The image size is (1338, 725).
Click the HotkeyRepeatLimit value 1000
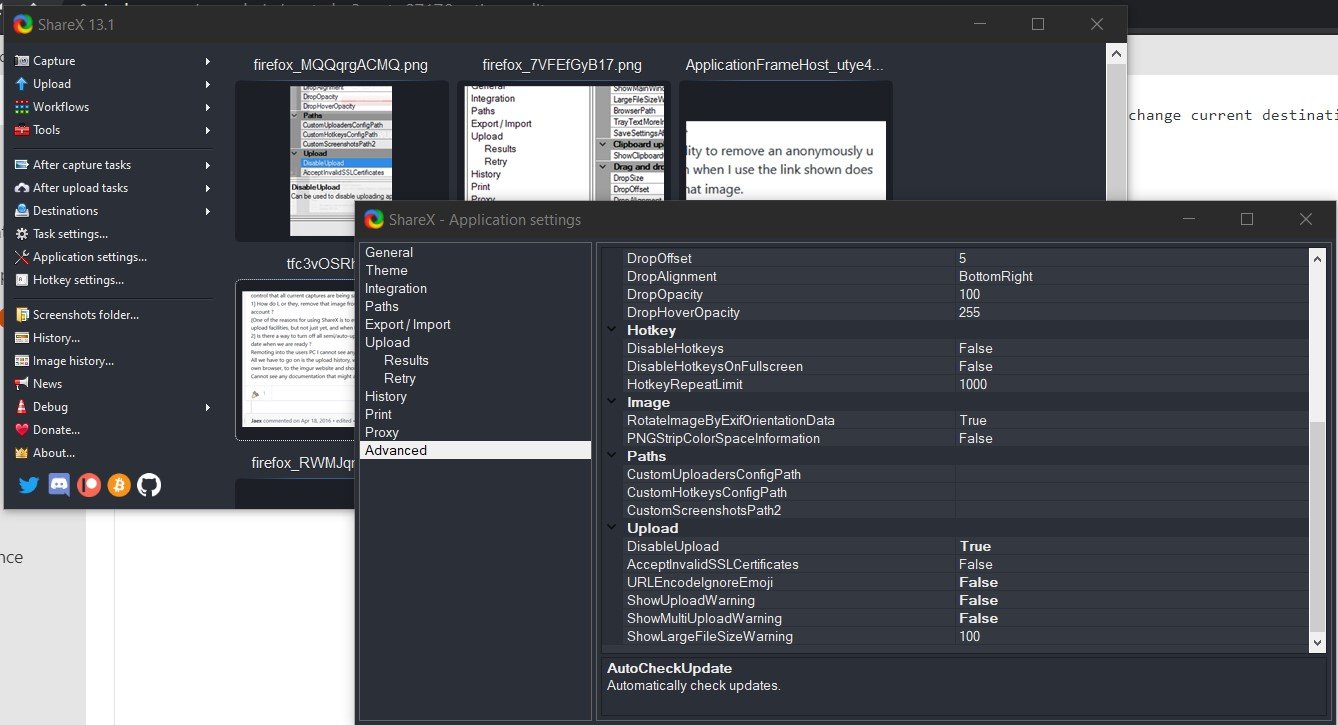coord(1131,384)
